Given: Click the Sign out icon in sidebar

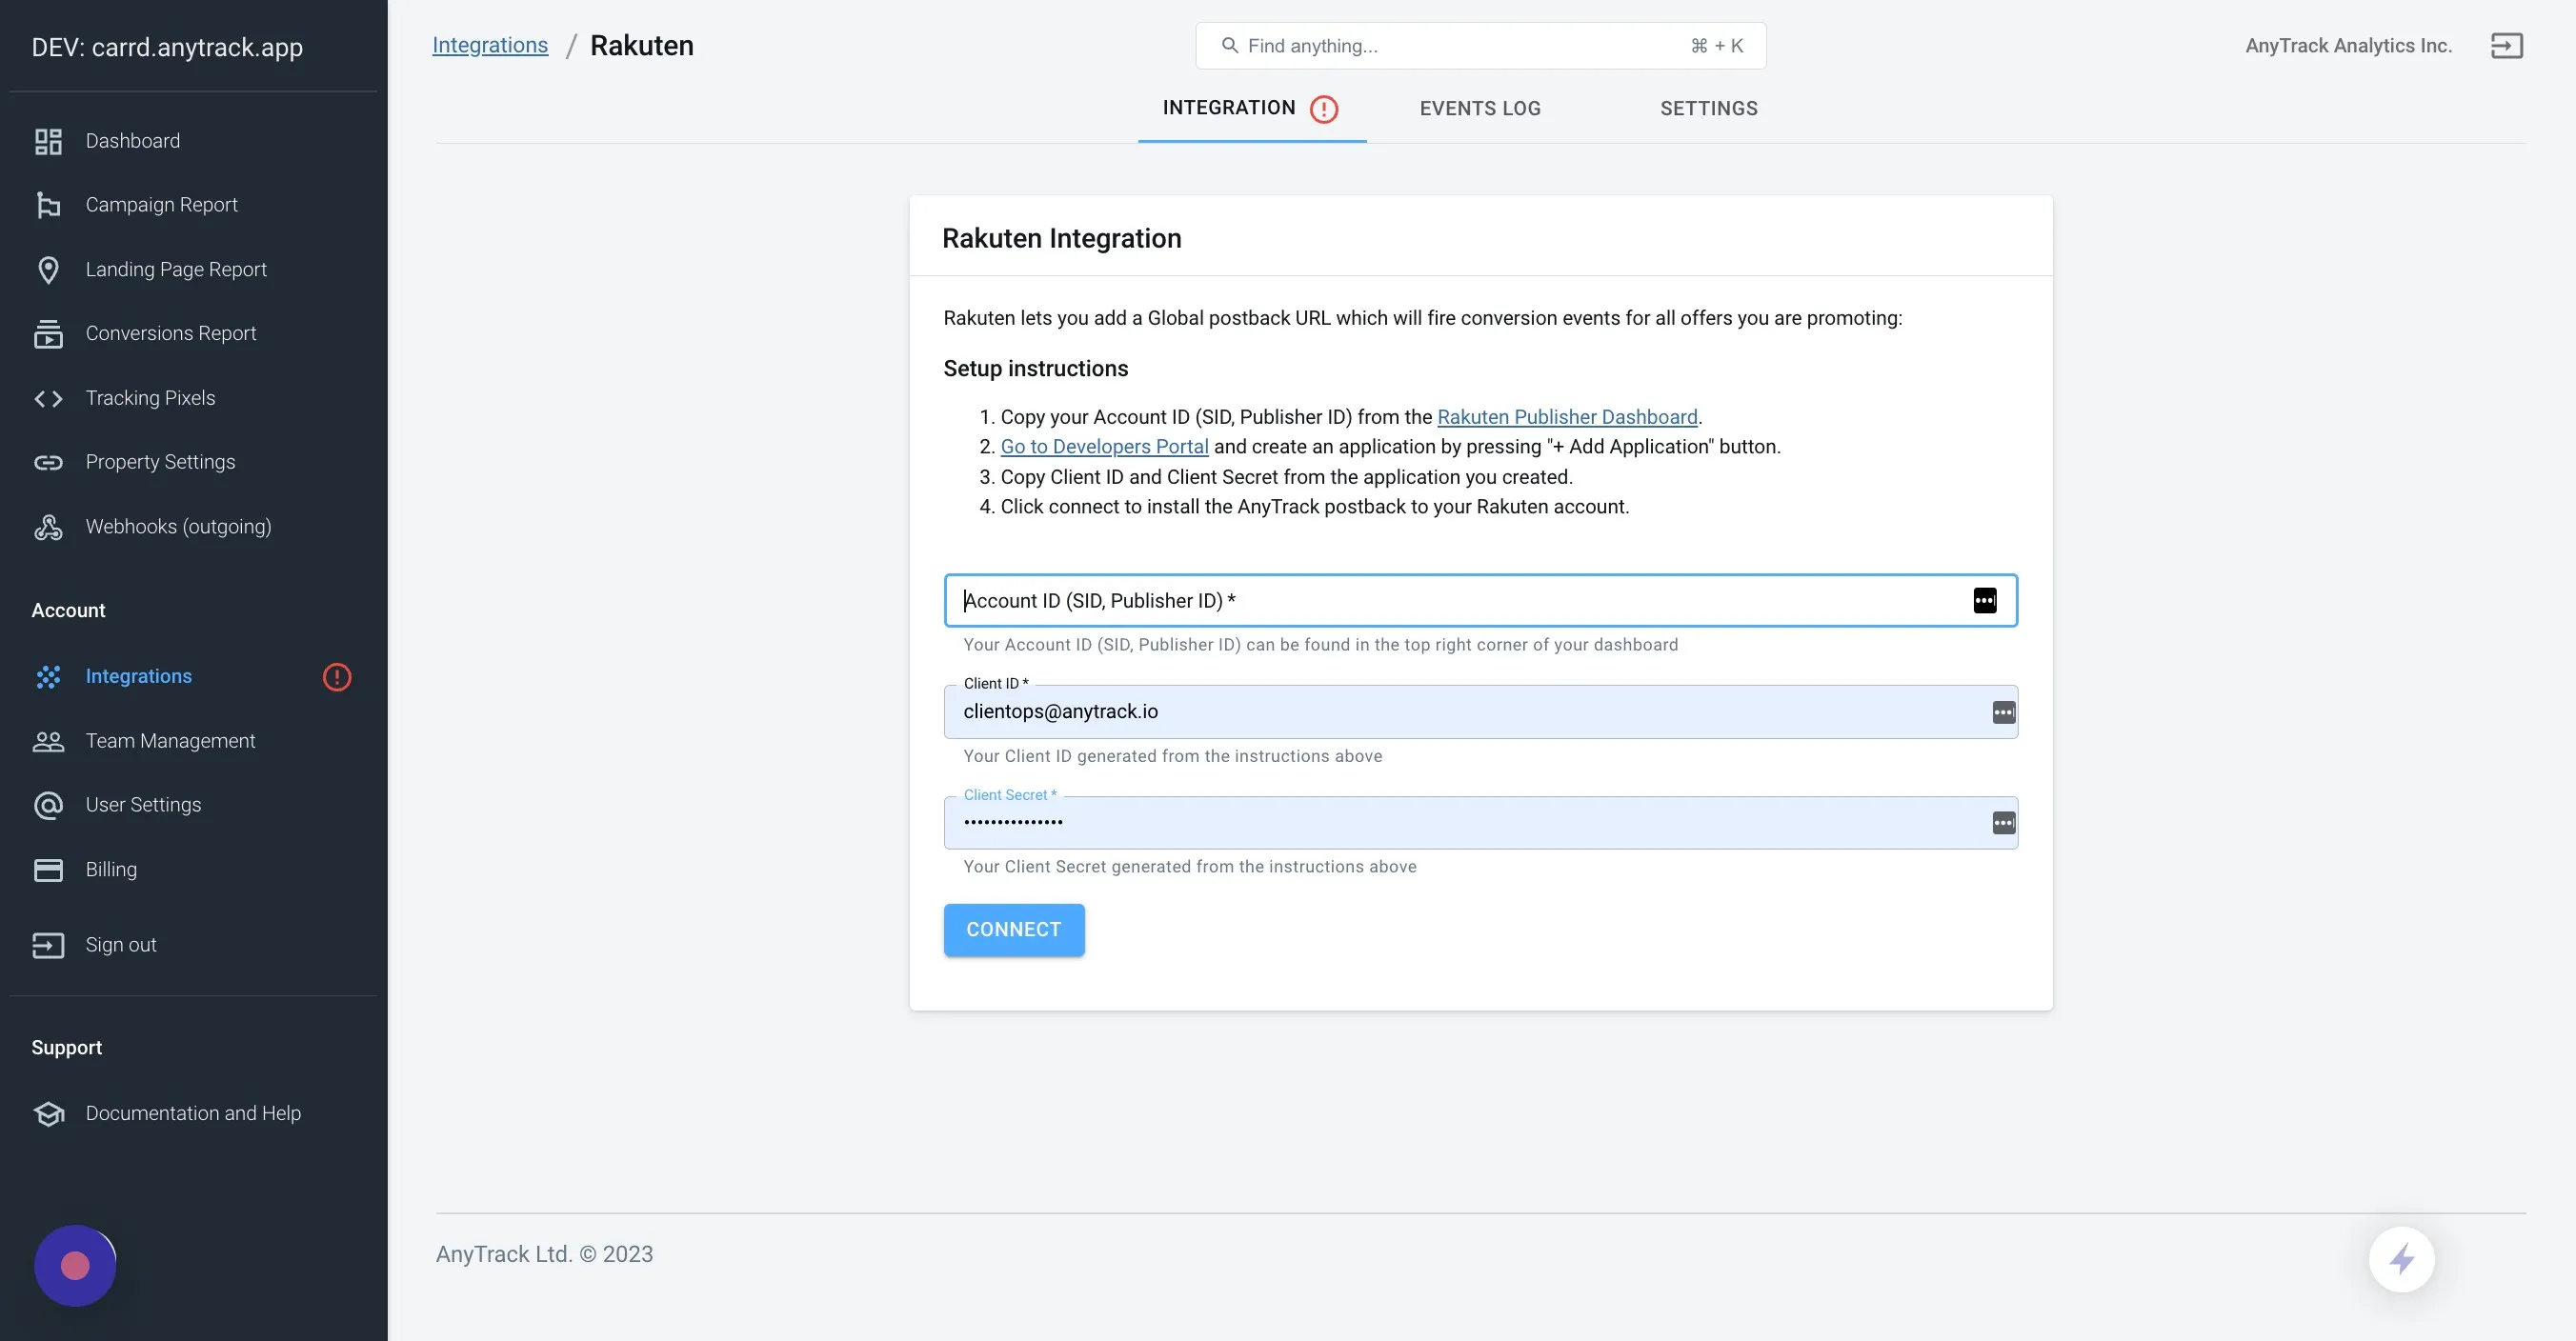Looking at the screenshot, I should point(48,945).
